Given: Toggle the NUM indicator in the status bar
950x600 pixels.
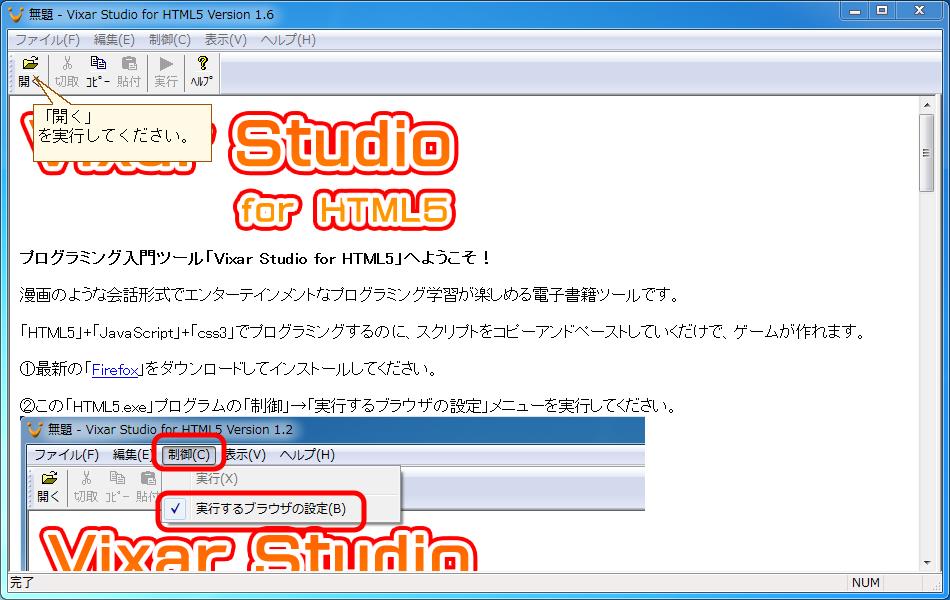Looking at the screenshot, I should pyautogui.click(x=866, y=583).
